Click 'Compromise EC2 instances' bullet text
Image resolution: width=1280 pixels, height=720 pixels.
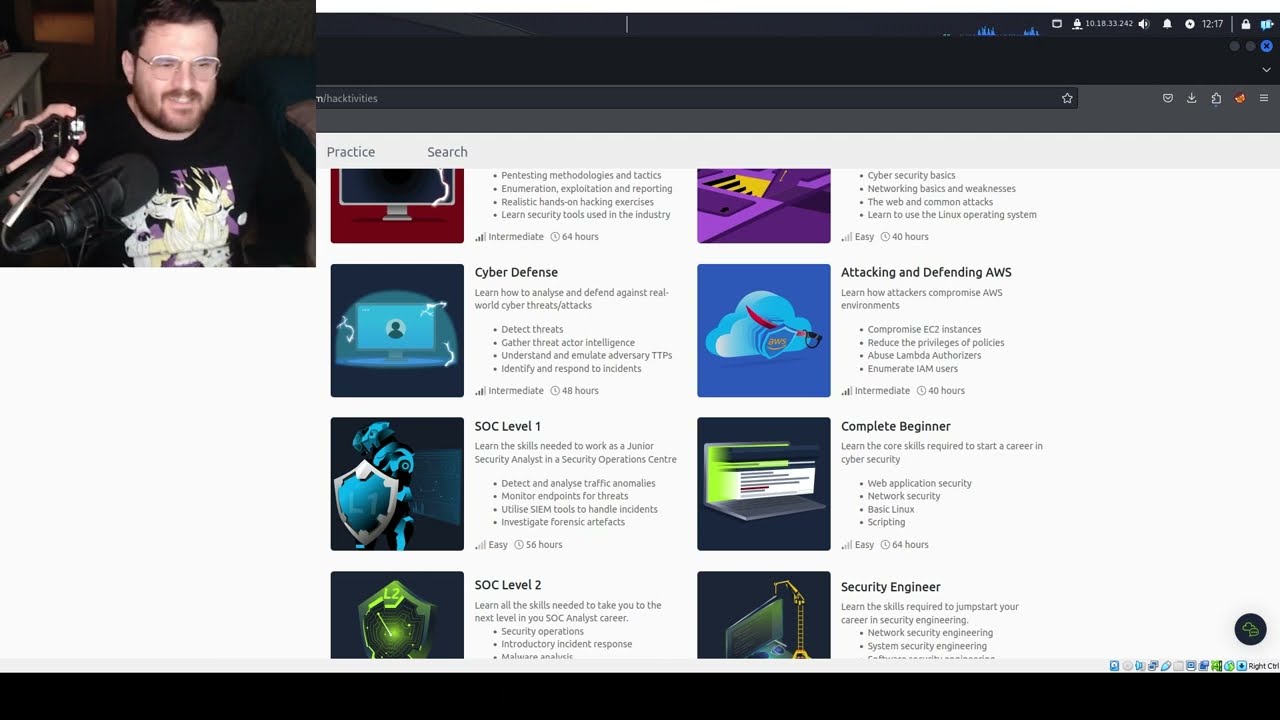click(924, 329)
